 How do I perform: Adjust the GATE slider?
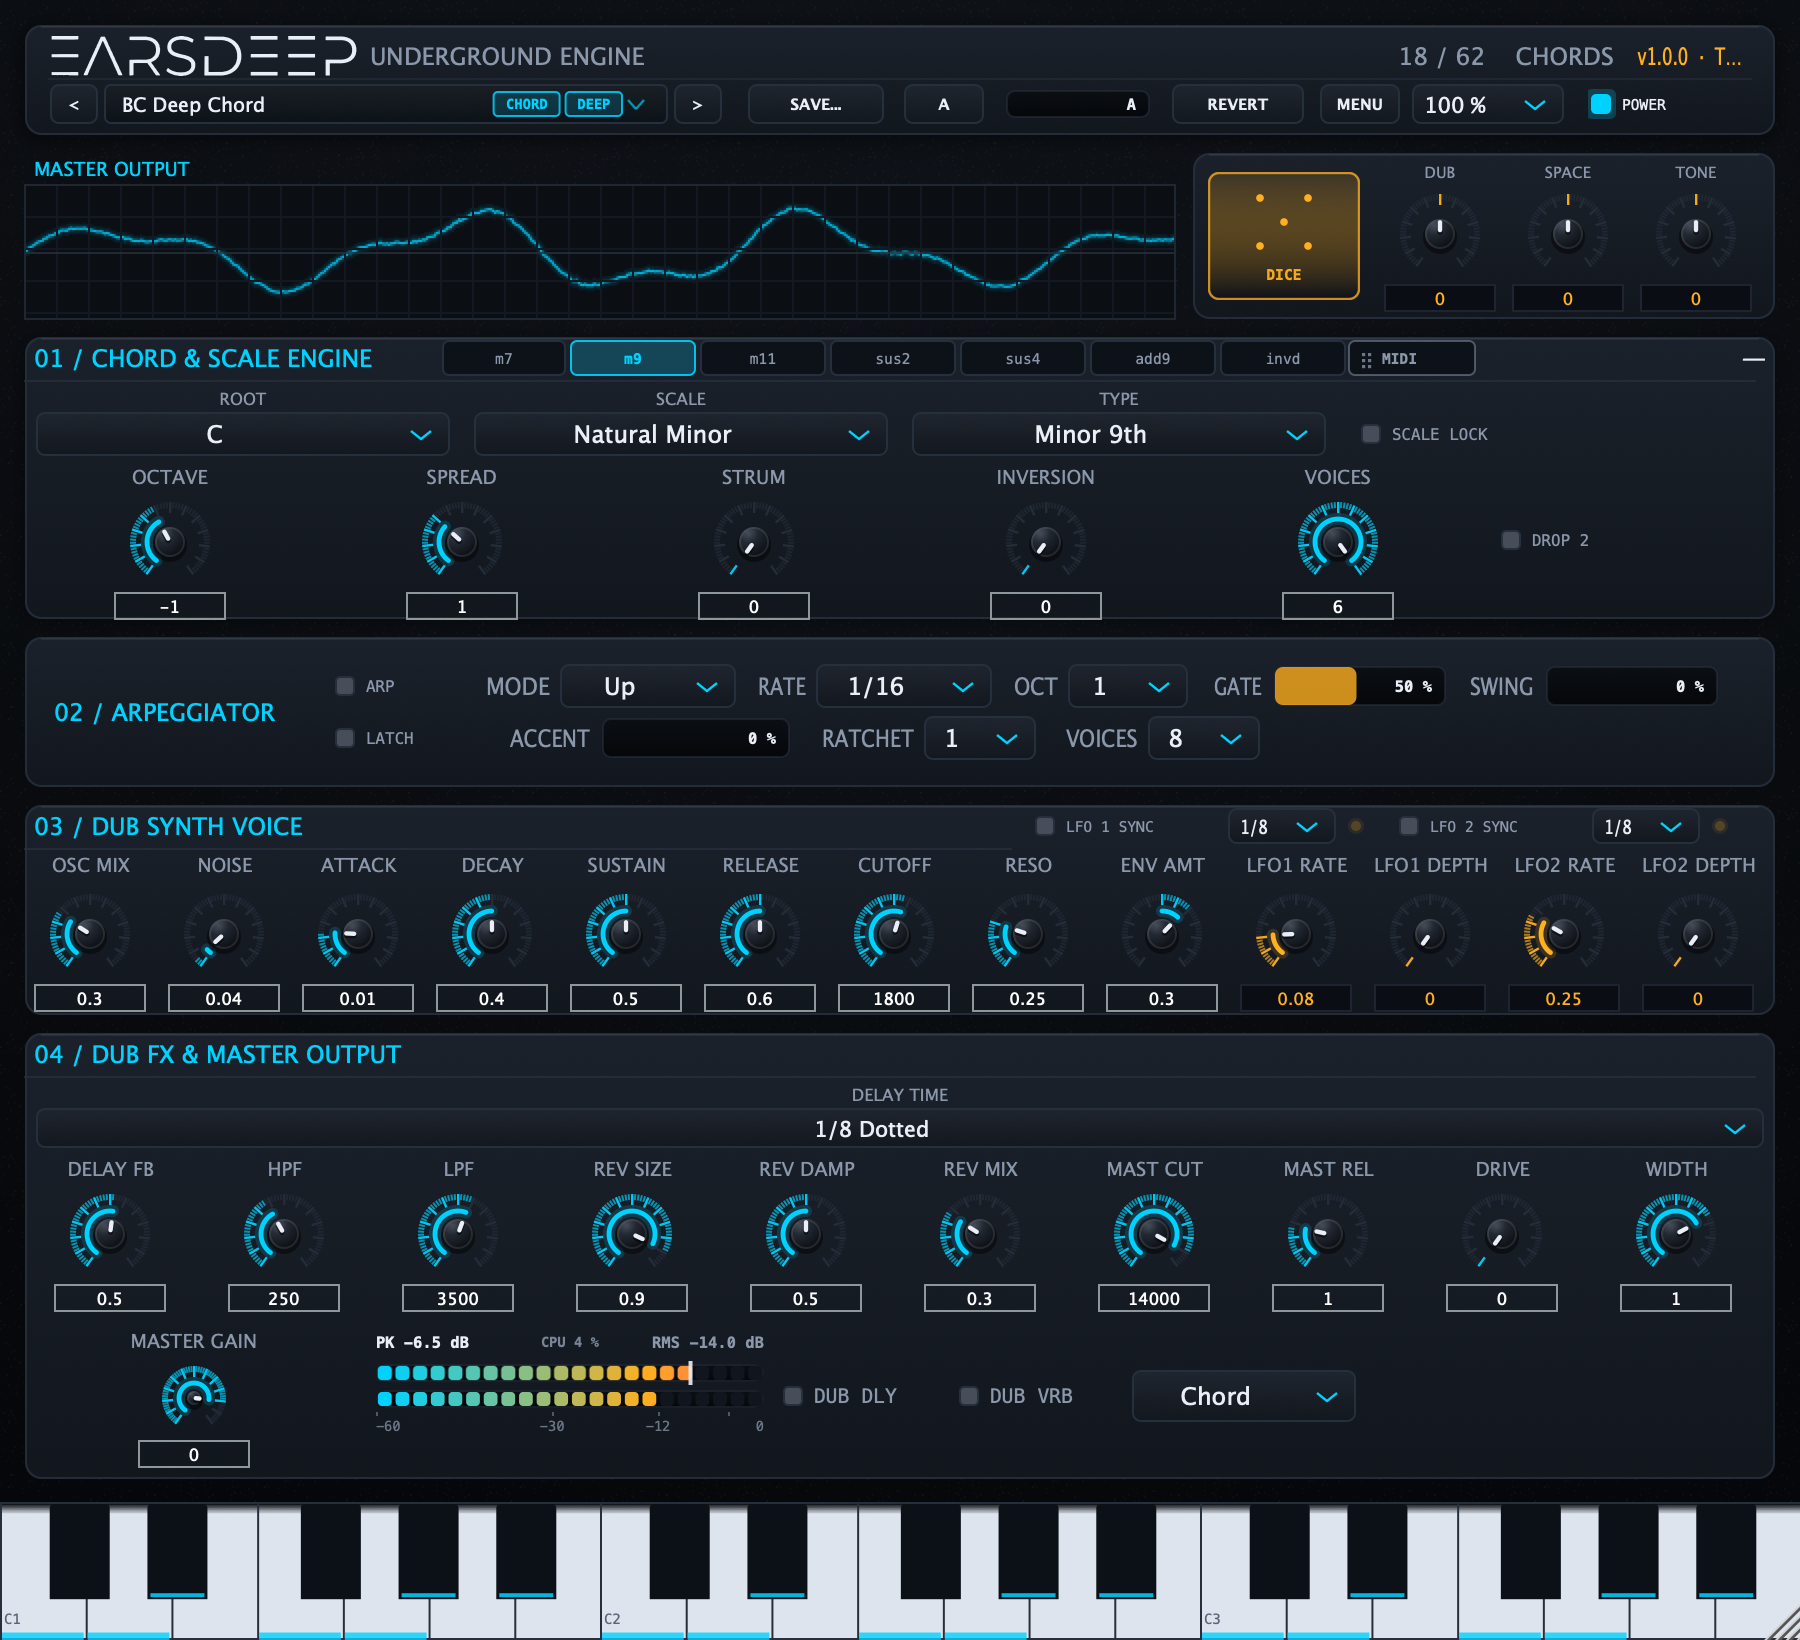click(1359, 686)
